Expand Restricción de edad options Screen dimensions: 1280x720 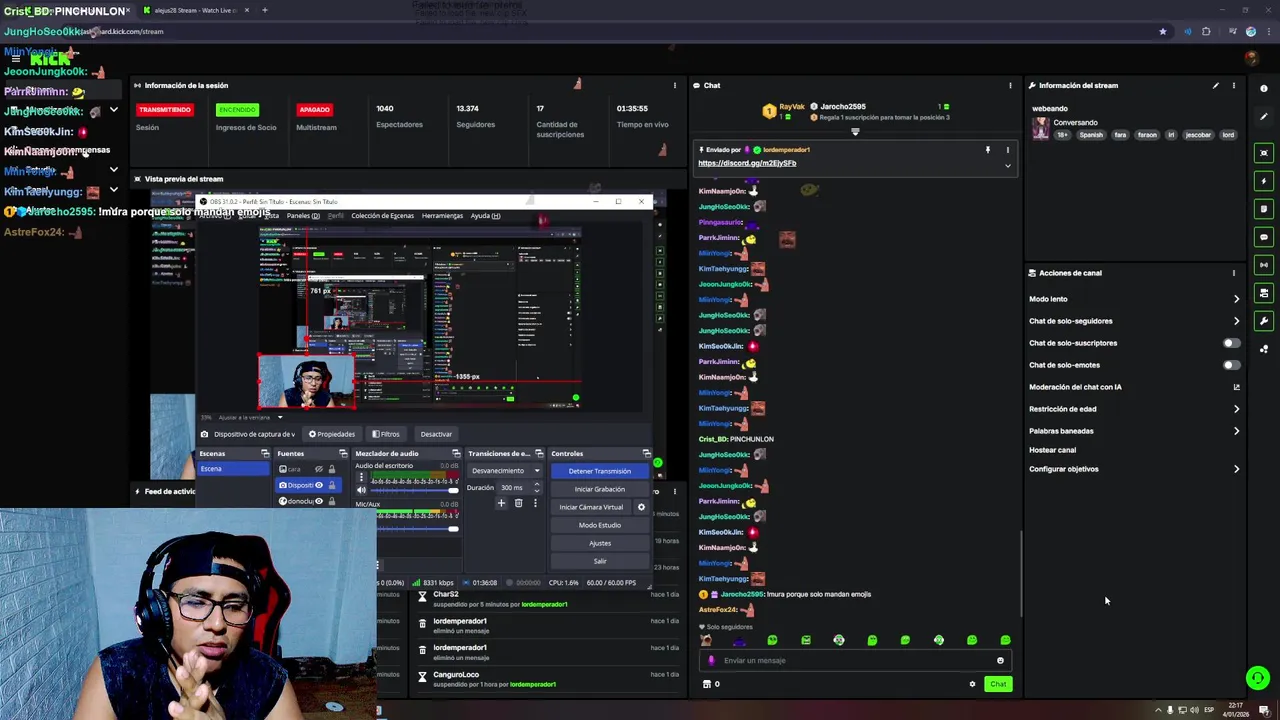(x=1236, y=409)
